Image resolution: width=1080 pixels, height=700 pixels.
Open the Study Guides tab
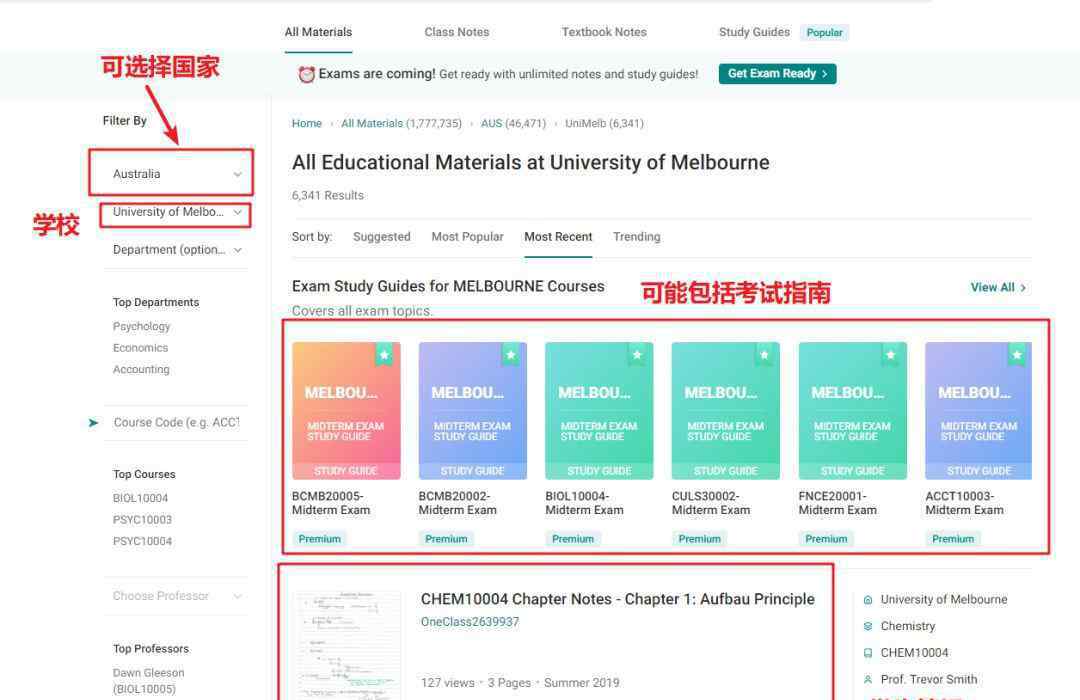[754, 32]
